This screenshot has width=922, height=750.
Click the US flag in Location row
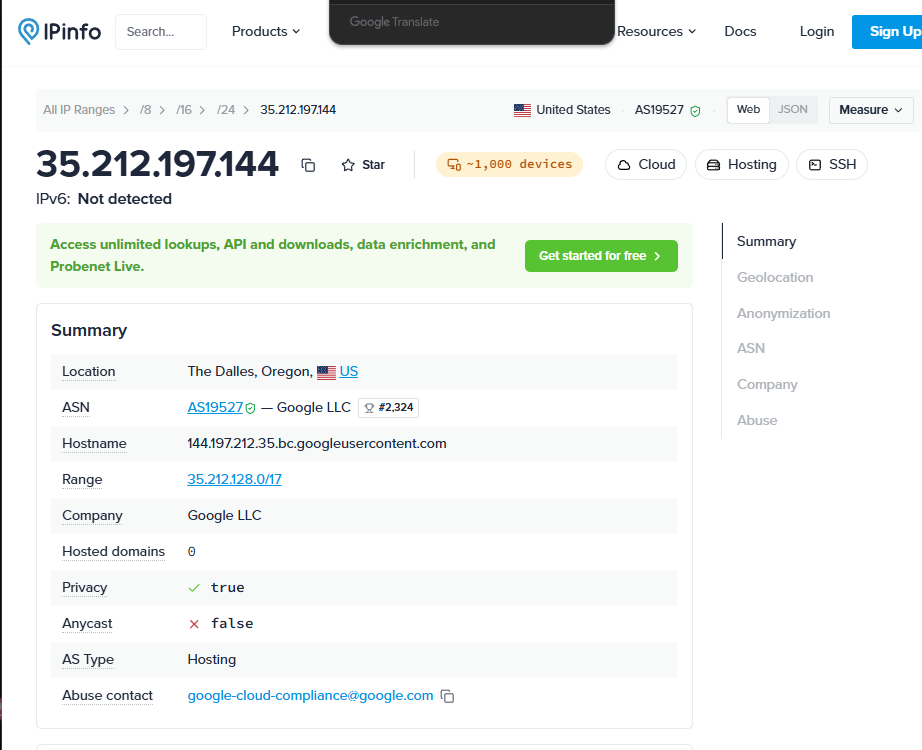[x=326, y=372]
